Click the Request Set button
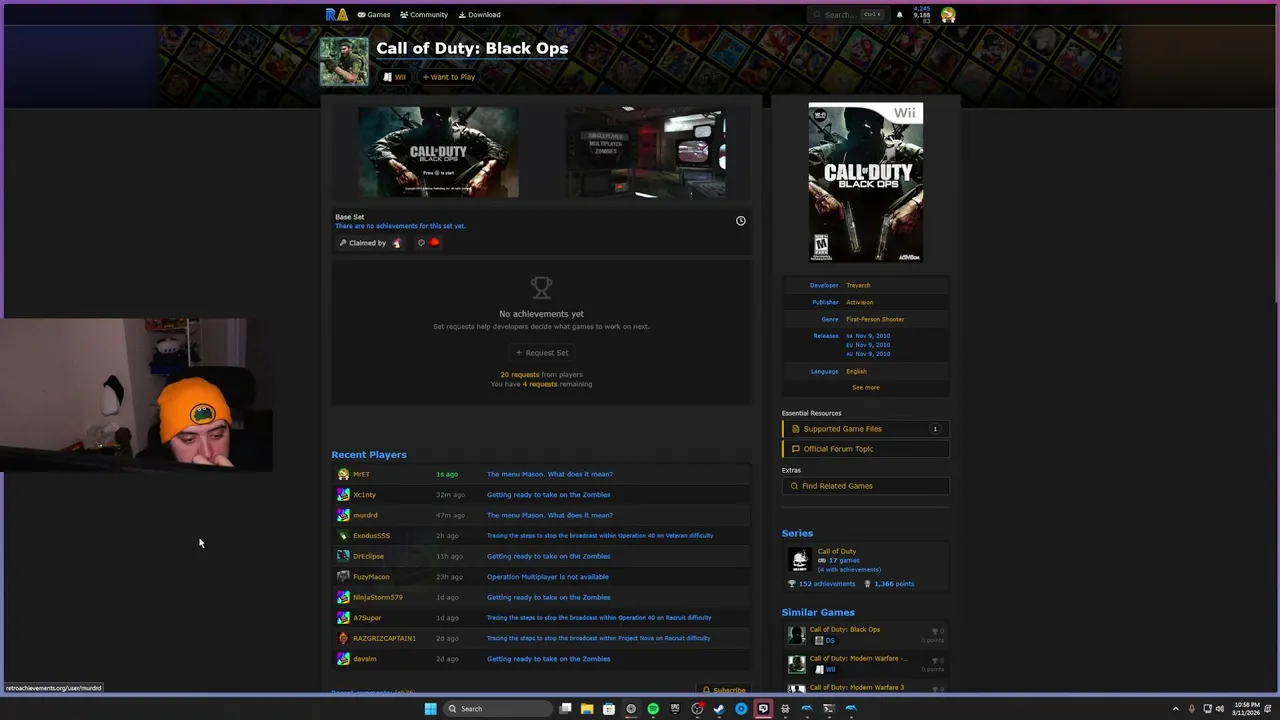 coord(542,353)
